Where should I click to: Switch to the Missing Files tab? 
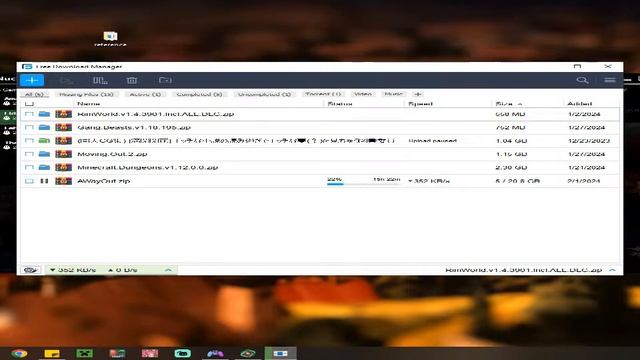87,94
